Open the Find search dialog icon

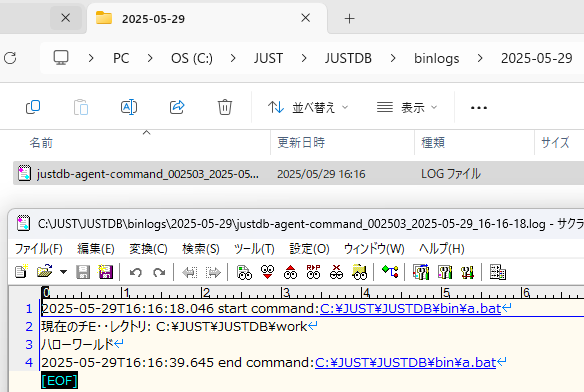point(244,272)
